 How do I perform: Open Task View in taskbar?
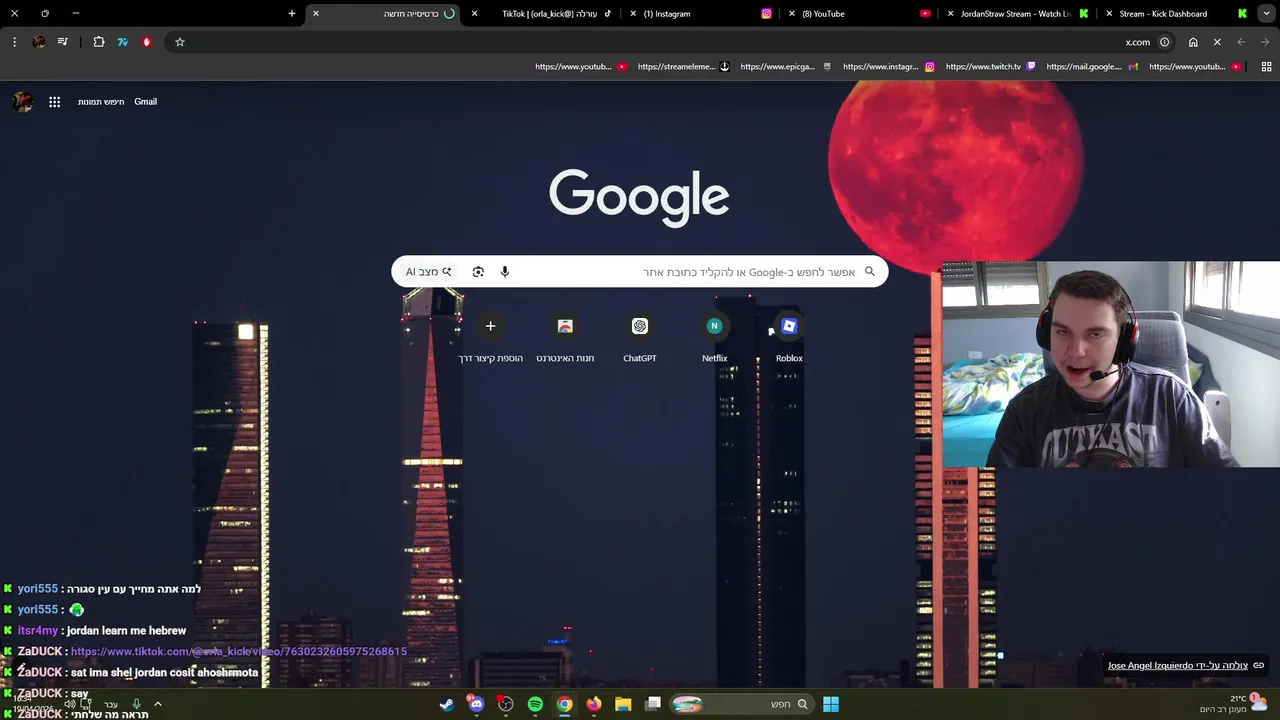653,704
